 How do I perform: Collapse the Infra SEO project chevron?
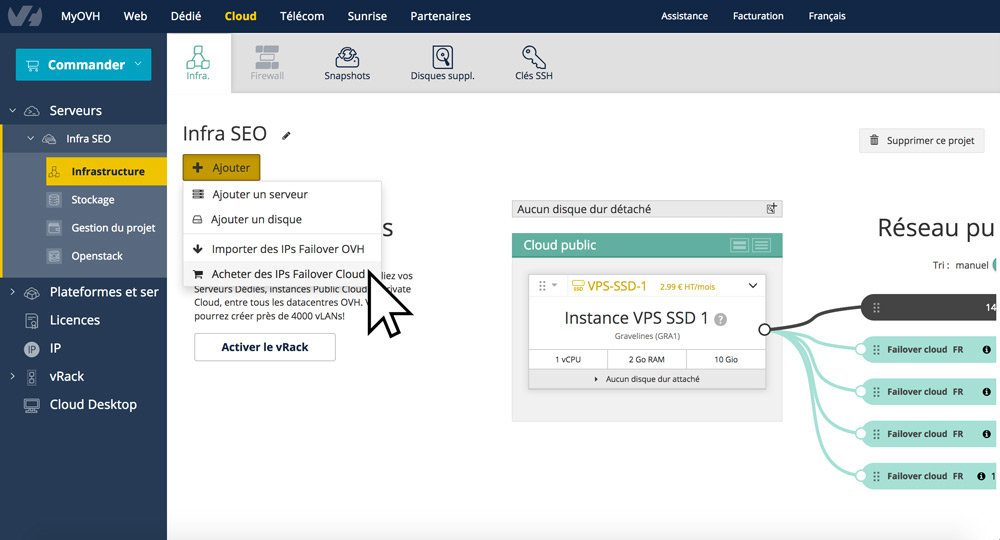pos(30,138)
